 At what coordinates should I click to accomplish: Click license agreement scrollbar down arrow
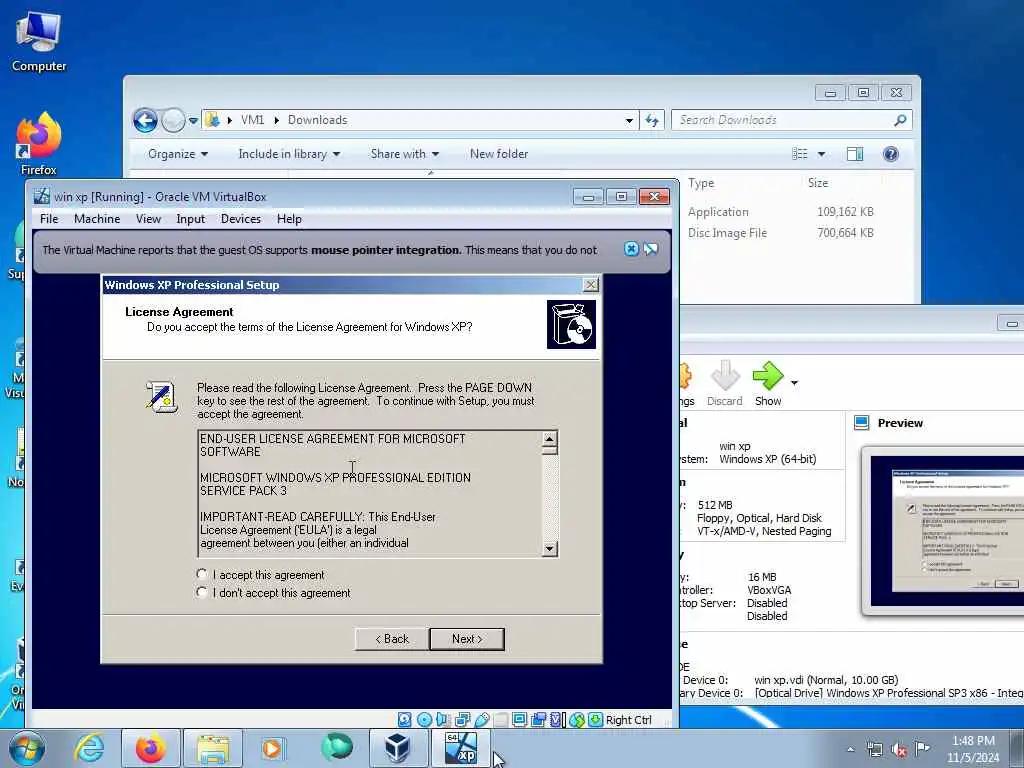[x=549, y=549]
